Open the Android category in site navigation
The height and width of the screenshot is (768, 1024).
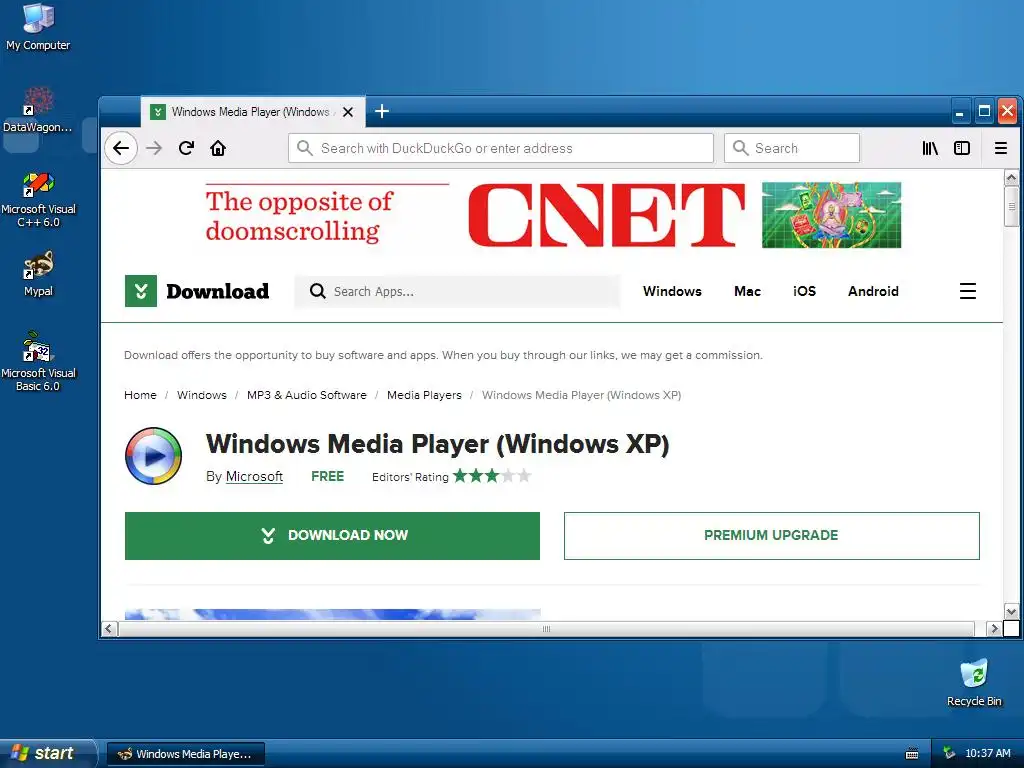coord(873,291)
